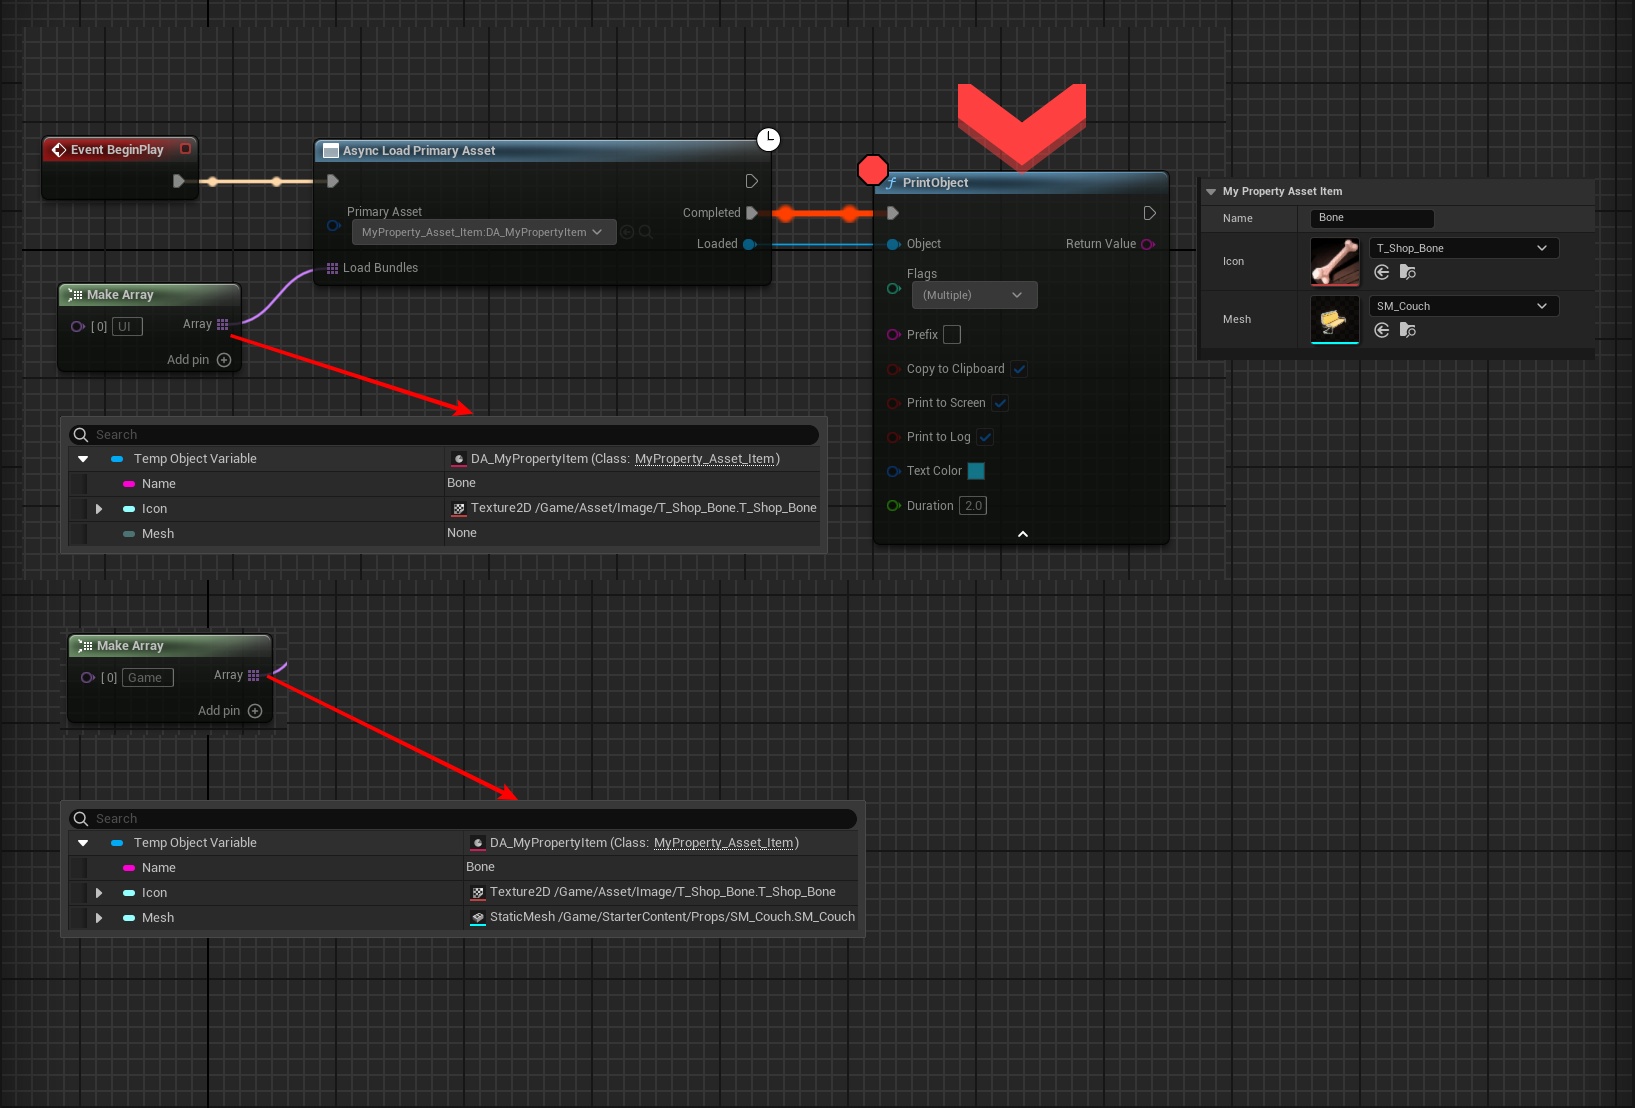Open the T_Shop_Bone asset dropdown
Screen dimensions: 1635x1108
pos(1463,248)
